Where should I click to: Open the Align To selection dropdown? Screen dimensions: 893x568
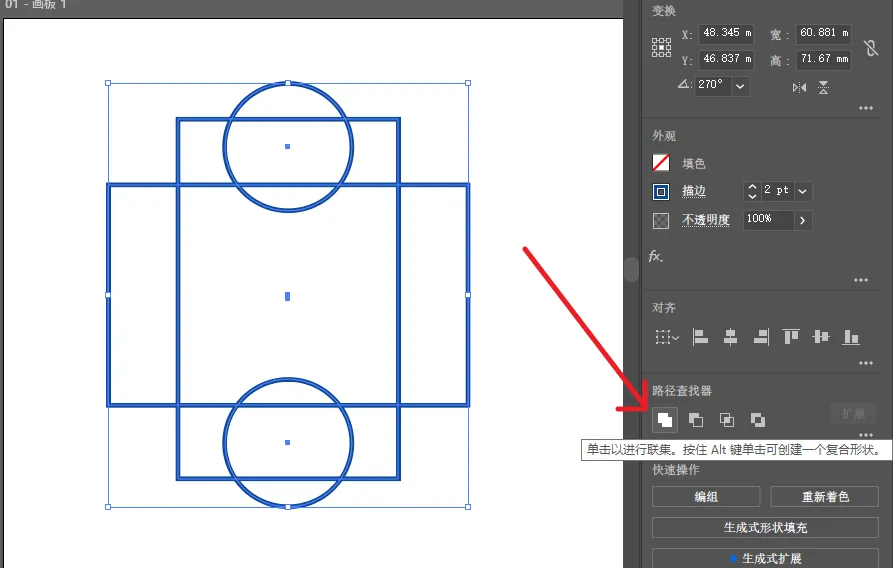(x=666, y=337)
